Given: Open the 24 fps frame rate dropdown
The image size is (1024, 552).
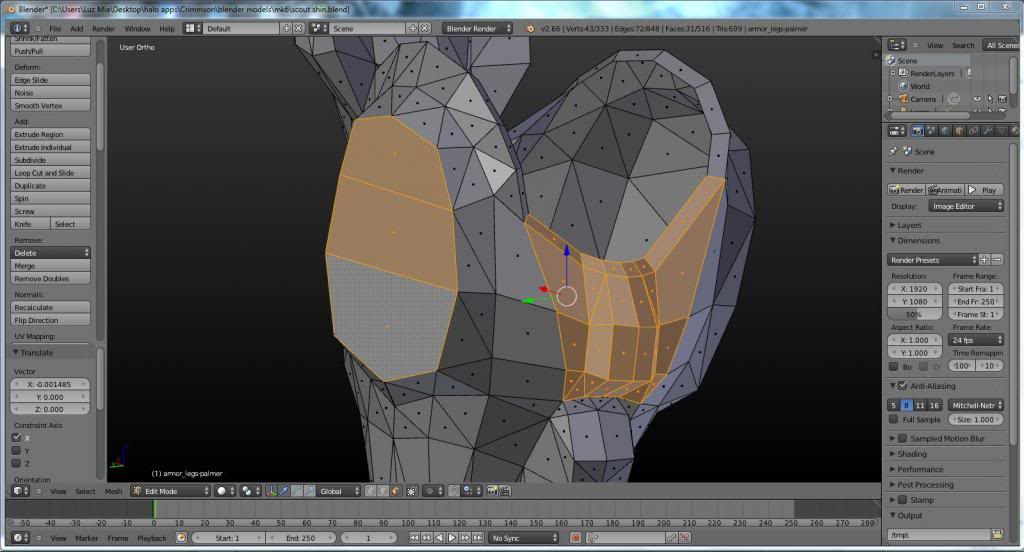Looking at the screenshot, I should (x=976, y=340).
